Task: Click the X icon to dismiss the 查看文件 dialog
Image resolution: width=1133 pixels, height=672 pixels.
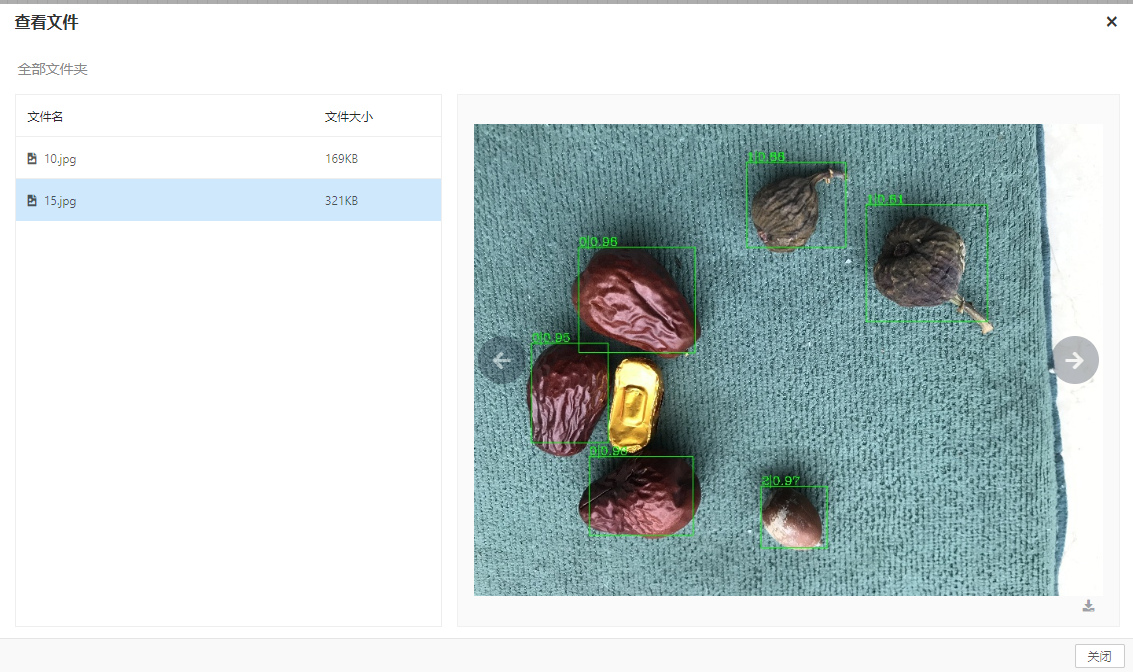Action: 1111,22
